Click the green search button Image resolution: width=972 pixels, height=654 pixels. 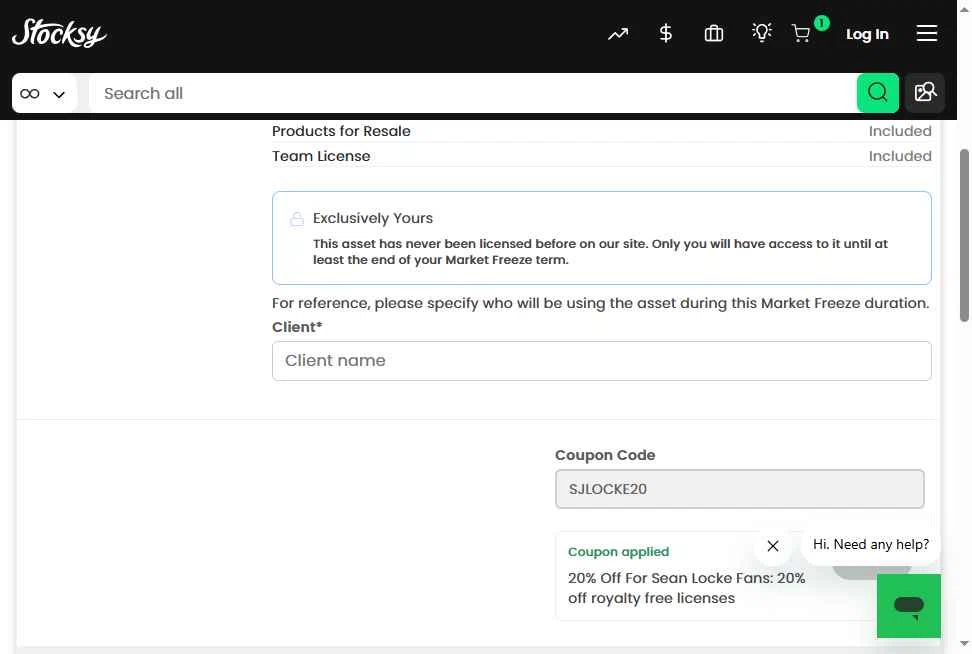click(x=878, y=93)
